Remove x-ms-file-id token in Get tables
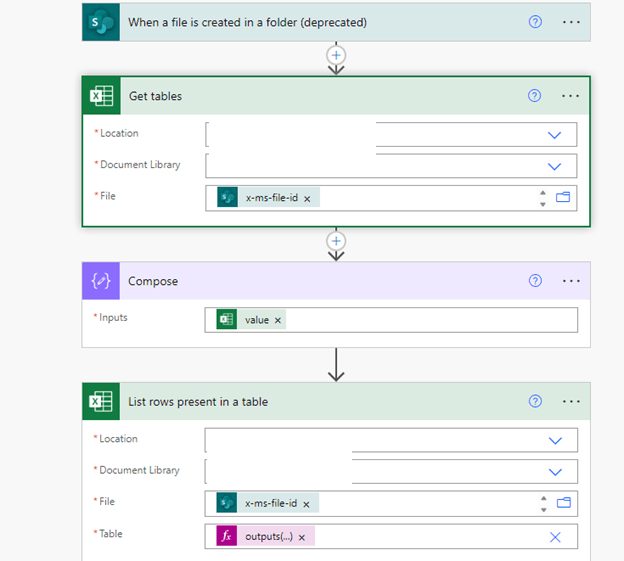624x561 pixels. click(307, 199)
